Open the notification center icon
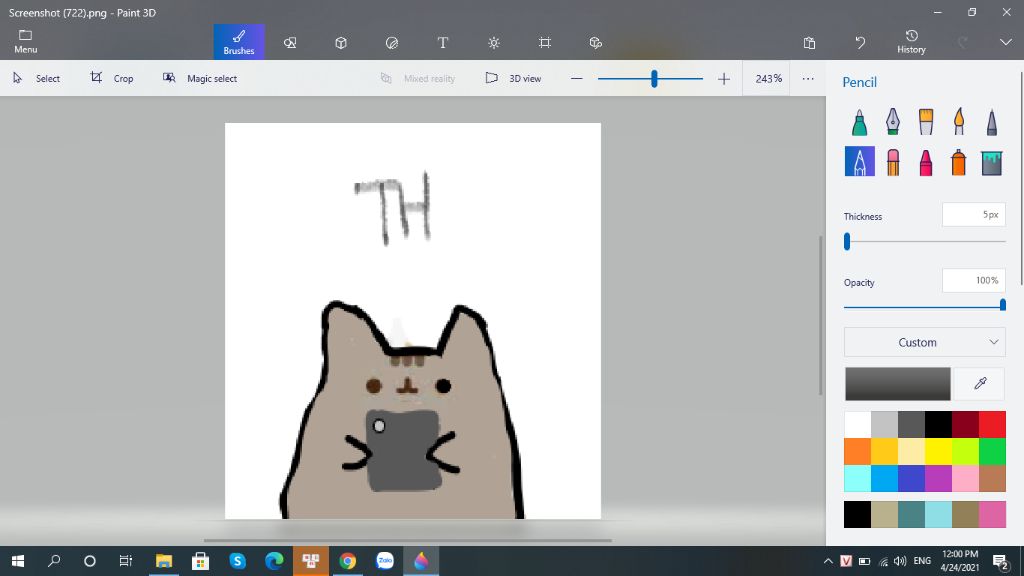The height and width of the screenshot is (576, 1024). [1000, 561]
